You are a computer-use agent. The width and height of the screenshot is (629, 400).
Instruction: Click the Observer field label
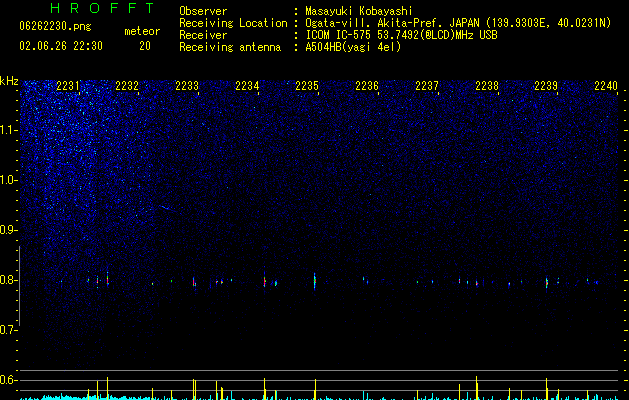(203, 11)
